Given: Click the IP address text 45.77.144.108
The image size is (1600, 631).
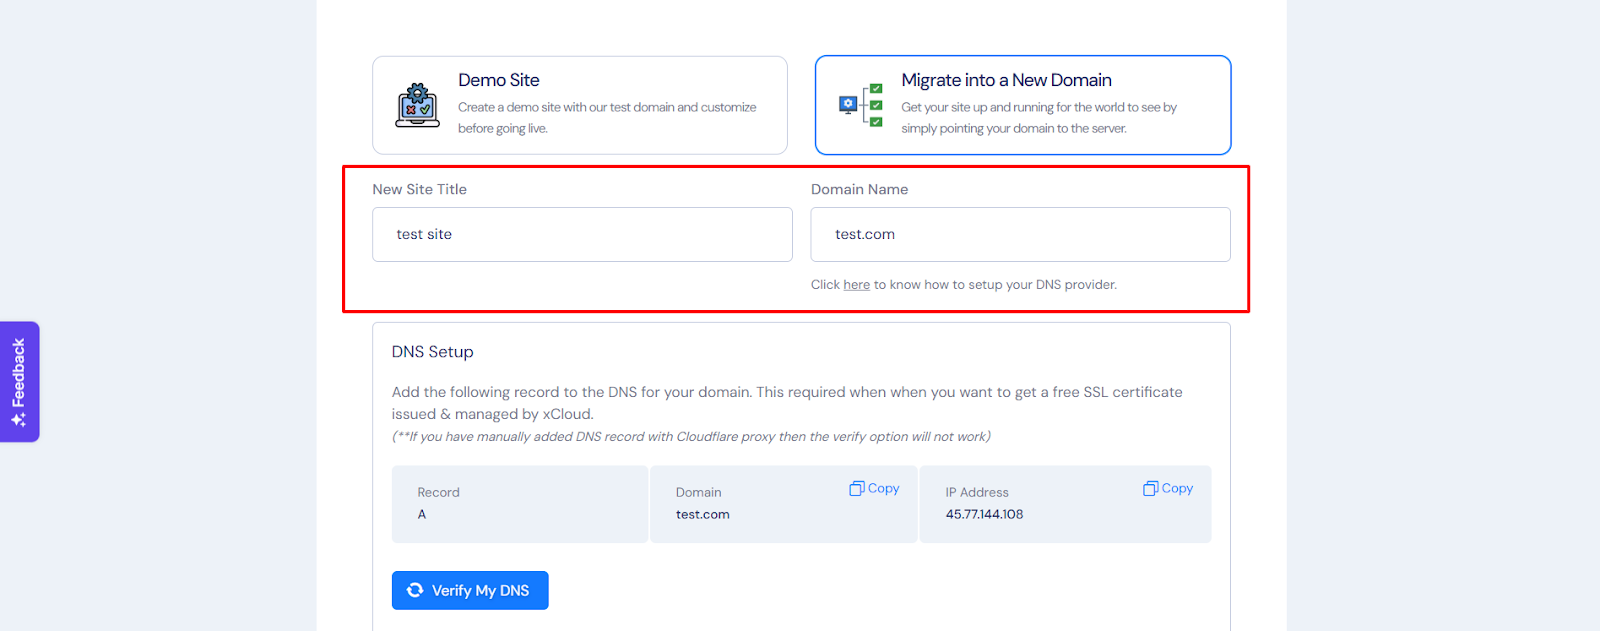Looking at the screenshot, I should 984,514.
